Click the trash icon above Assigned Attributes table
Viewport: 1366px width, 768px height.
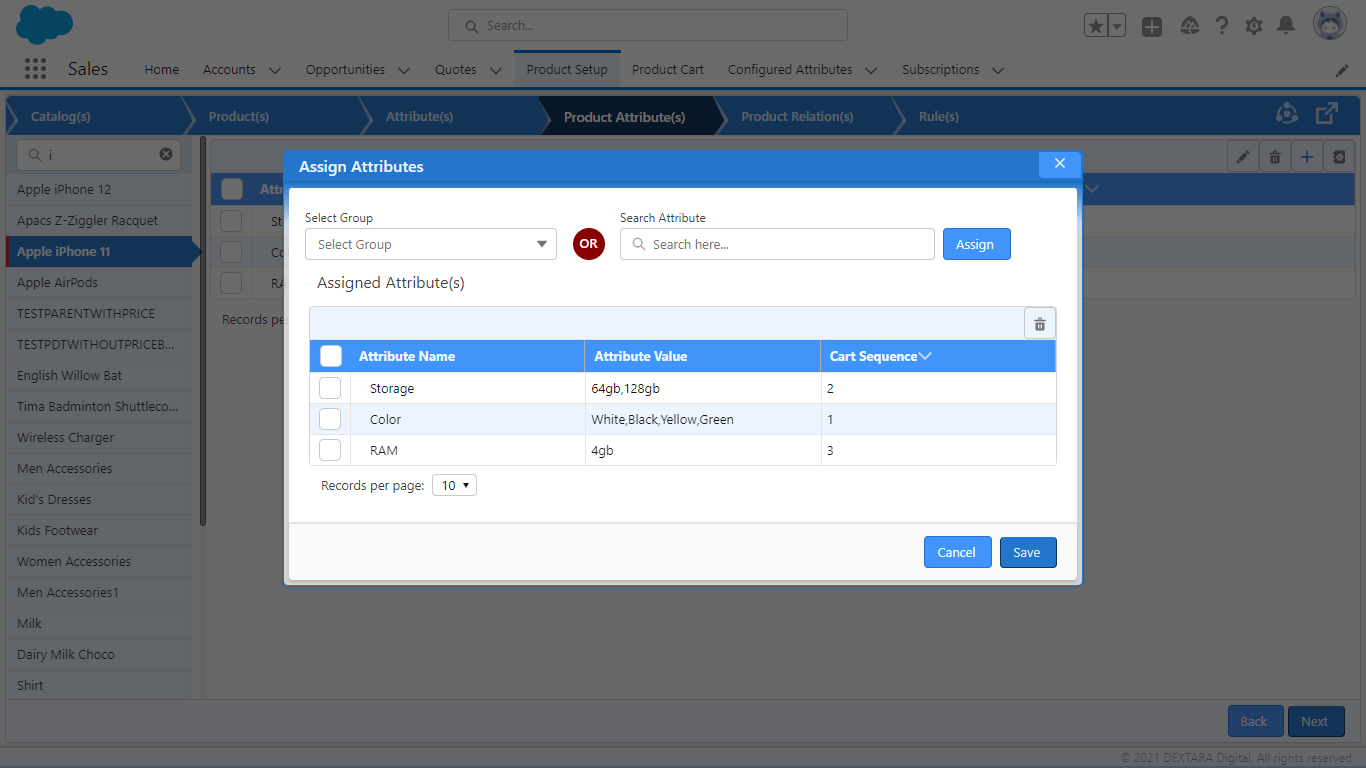pos(1039,324)
